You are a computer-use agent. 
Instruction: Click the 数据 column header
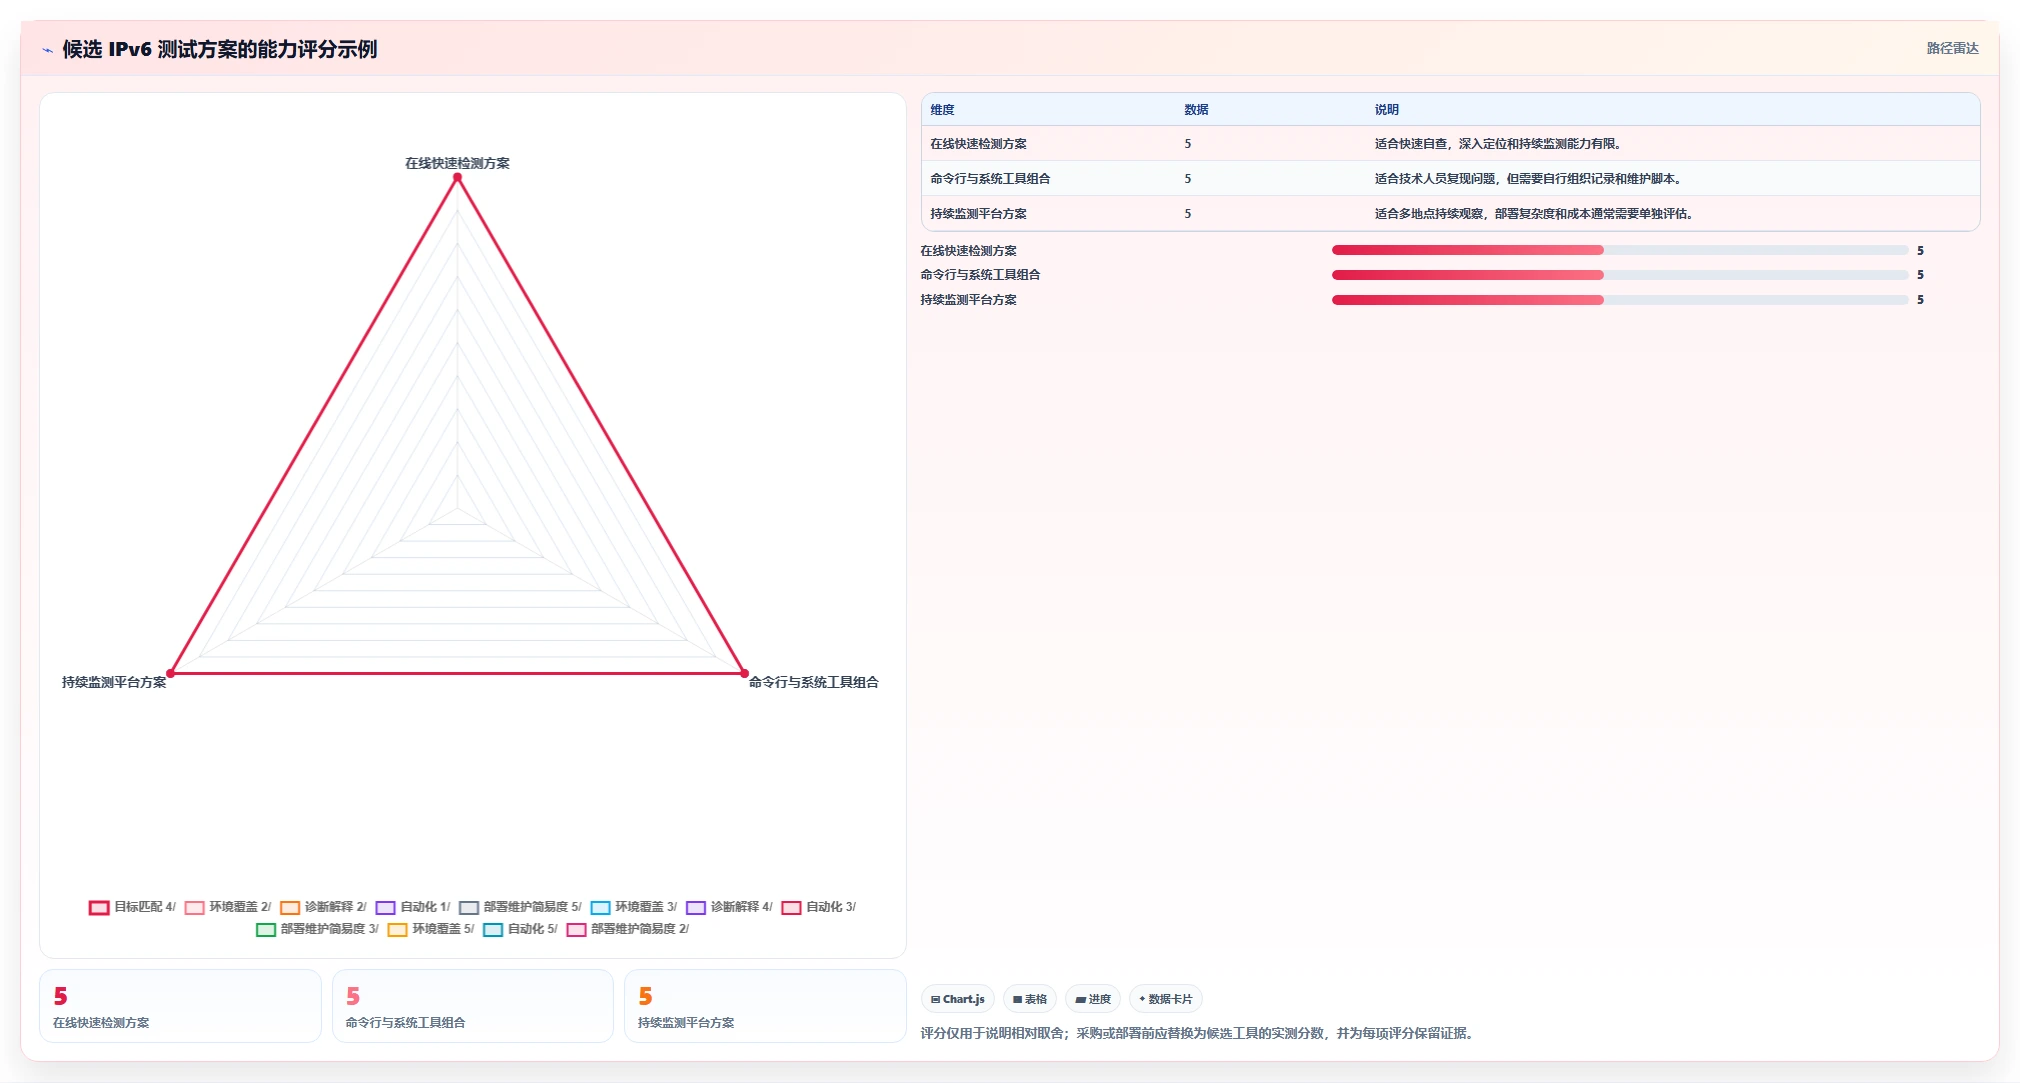(1197, 110)
